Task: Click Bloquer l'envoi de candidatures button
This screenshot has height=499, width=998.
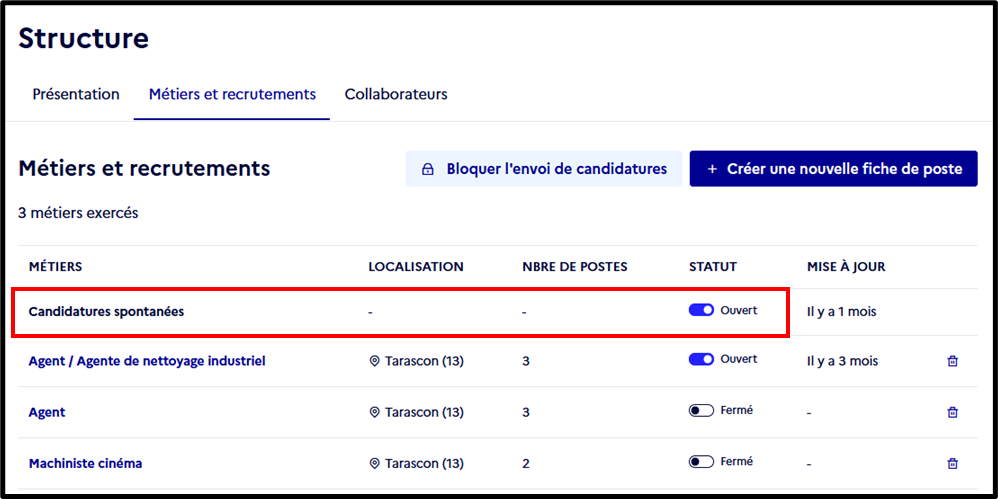Action: [x=544, y=169]
